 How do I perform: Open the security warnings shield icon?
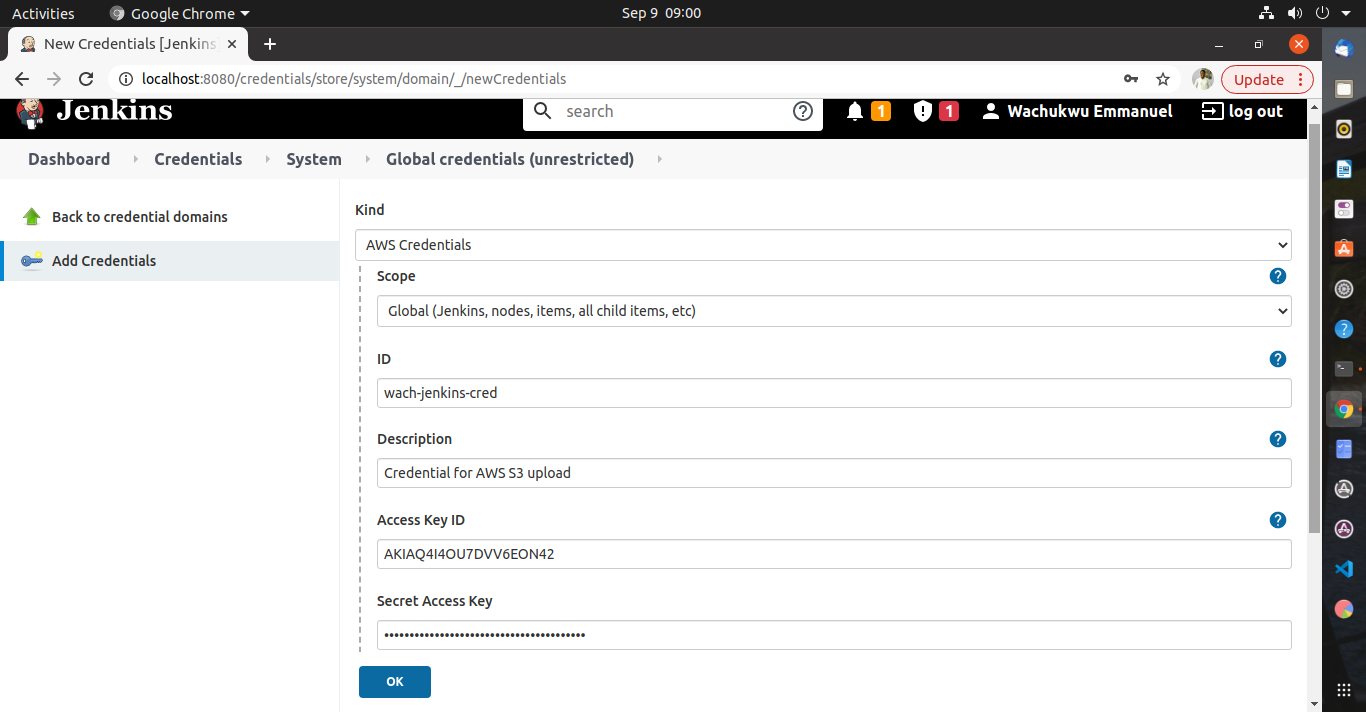pos(923,111)
